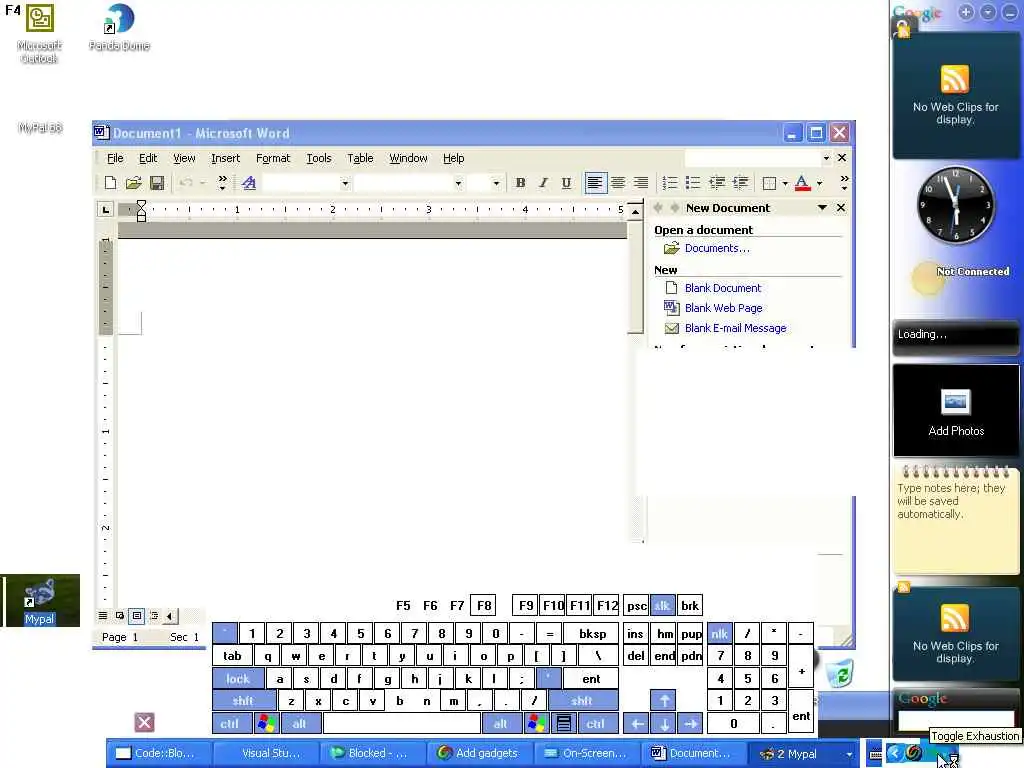
Task: Click the left arrow key on on-screen keyboard
Action: click(637, 724)
